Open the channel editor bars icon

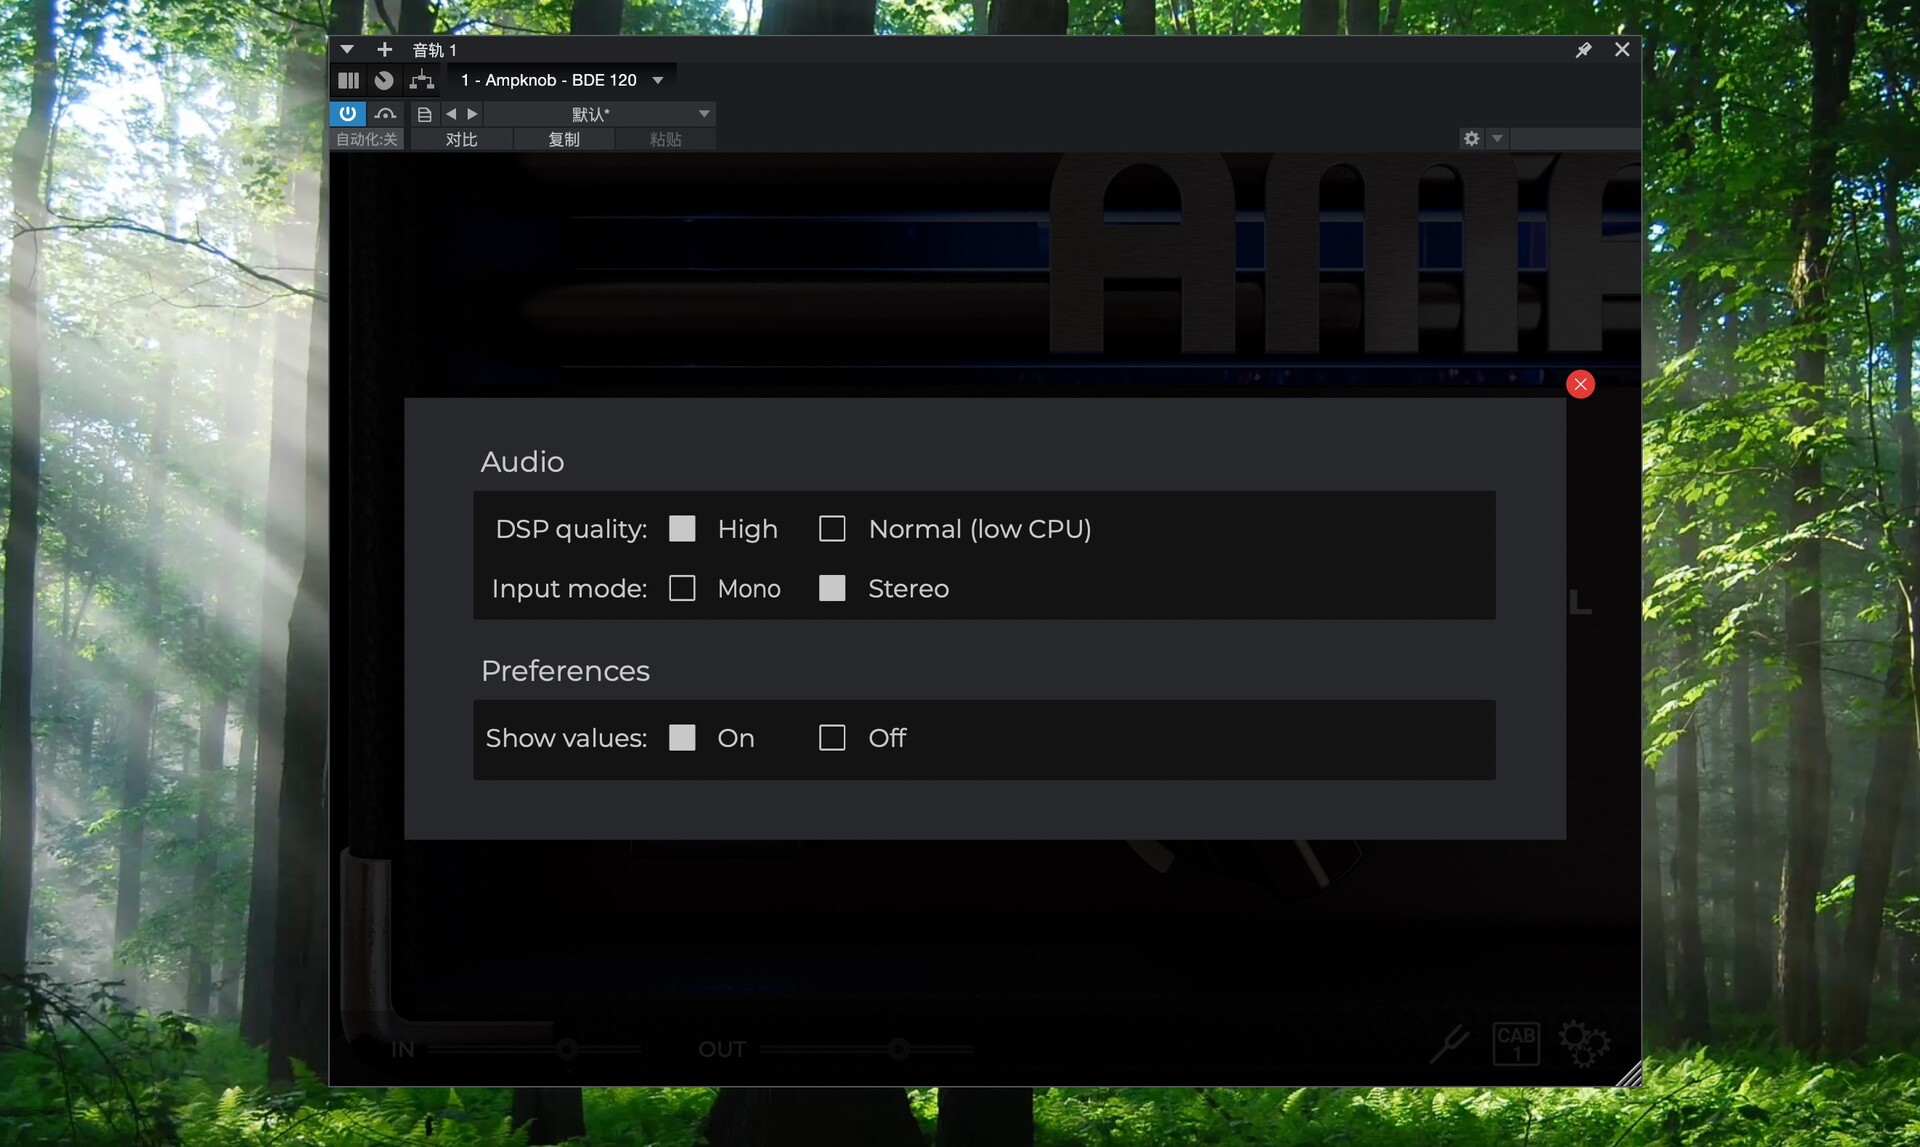pyautogui.click(x=348, y=80)
